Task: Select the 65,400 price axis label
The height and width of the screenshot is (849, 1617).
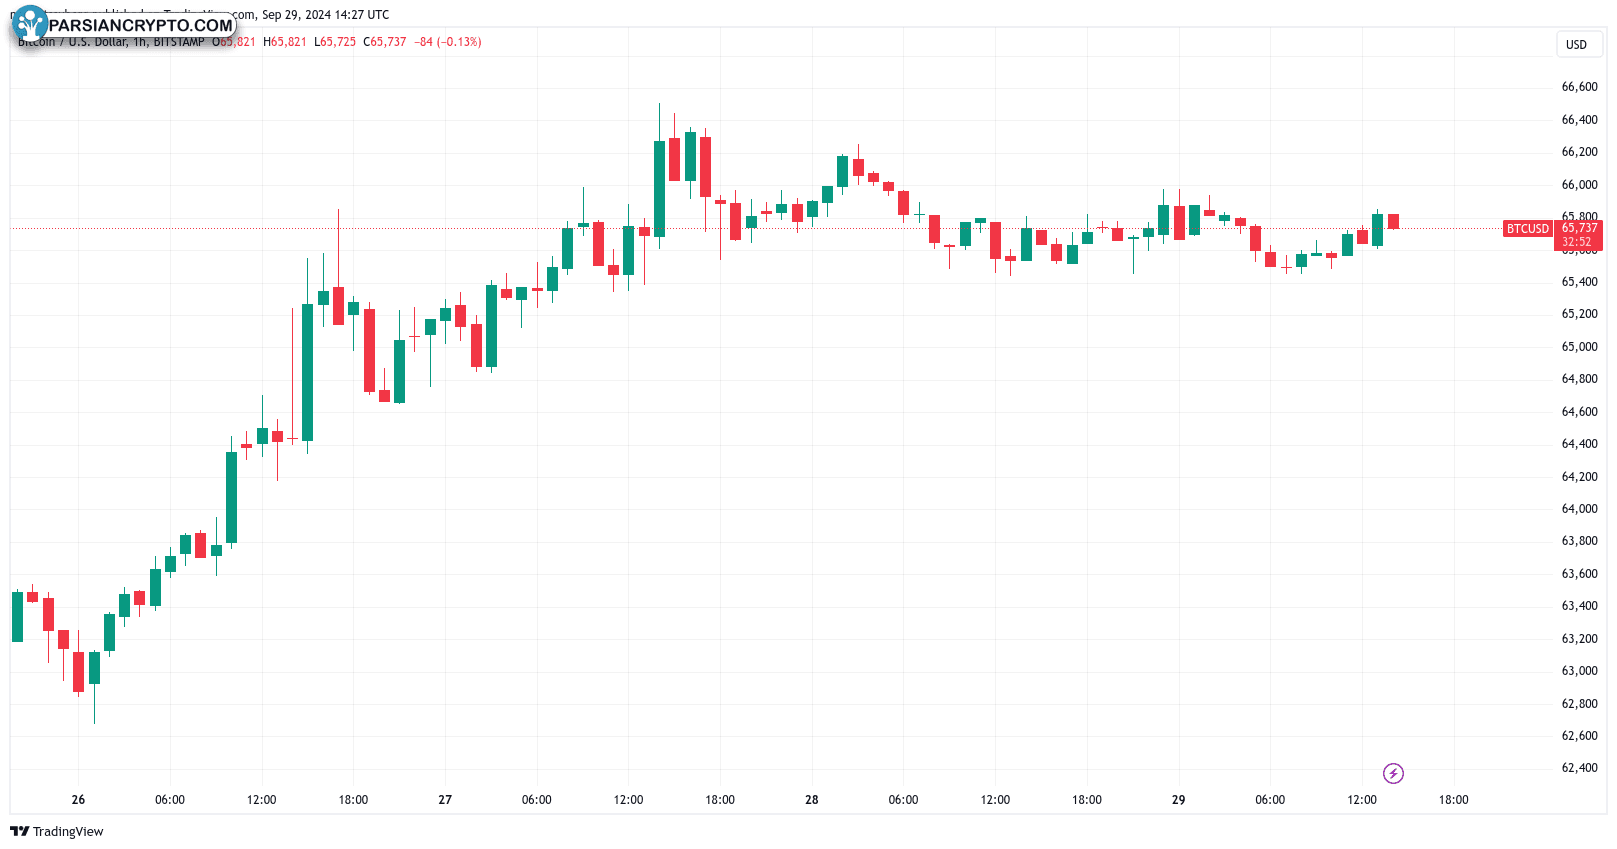Action: click(x=1580, y=282)
